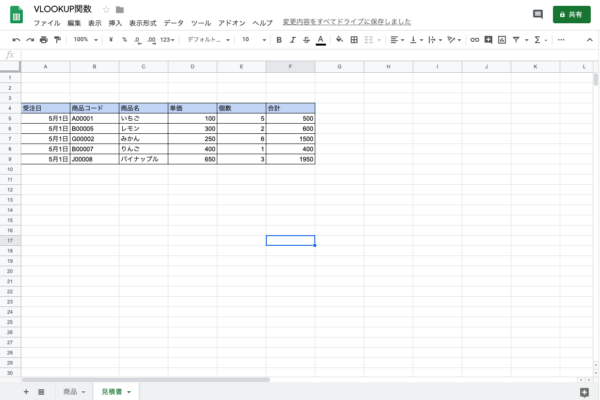Viewport: 600px width, 400px height.
Task: Open the アドオン menu
Action: tap(232, 23)
